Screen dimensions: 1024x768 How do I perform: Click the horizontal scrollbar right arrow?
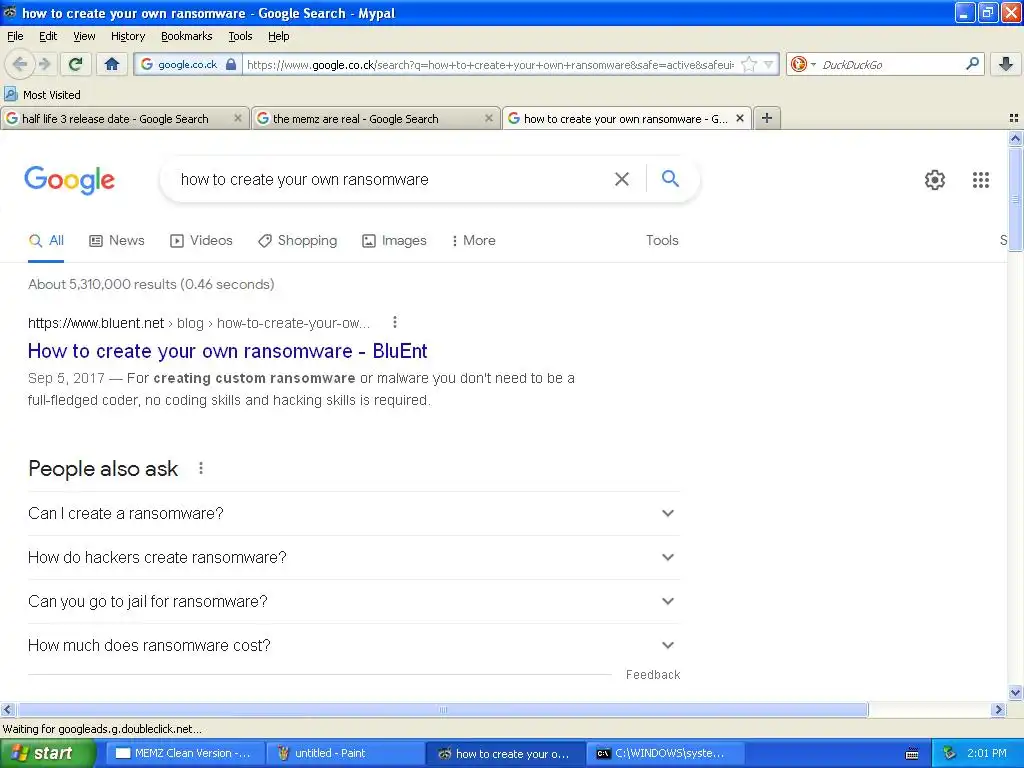coord(998,709)
